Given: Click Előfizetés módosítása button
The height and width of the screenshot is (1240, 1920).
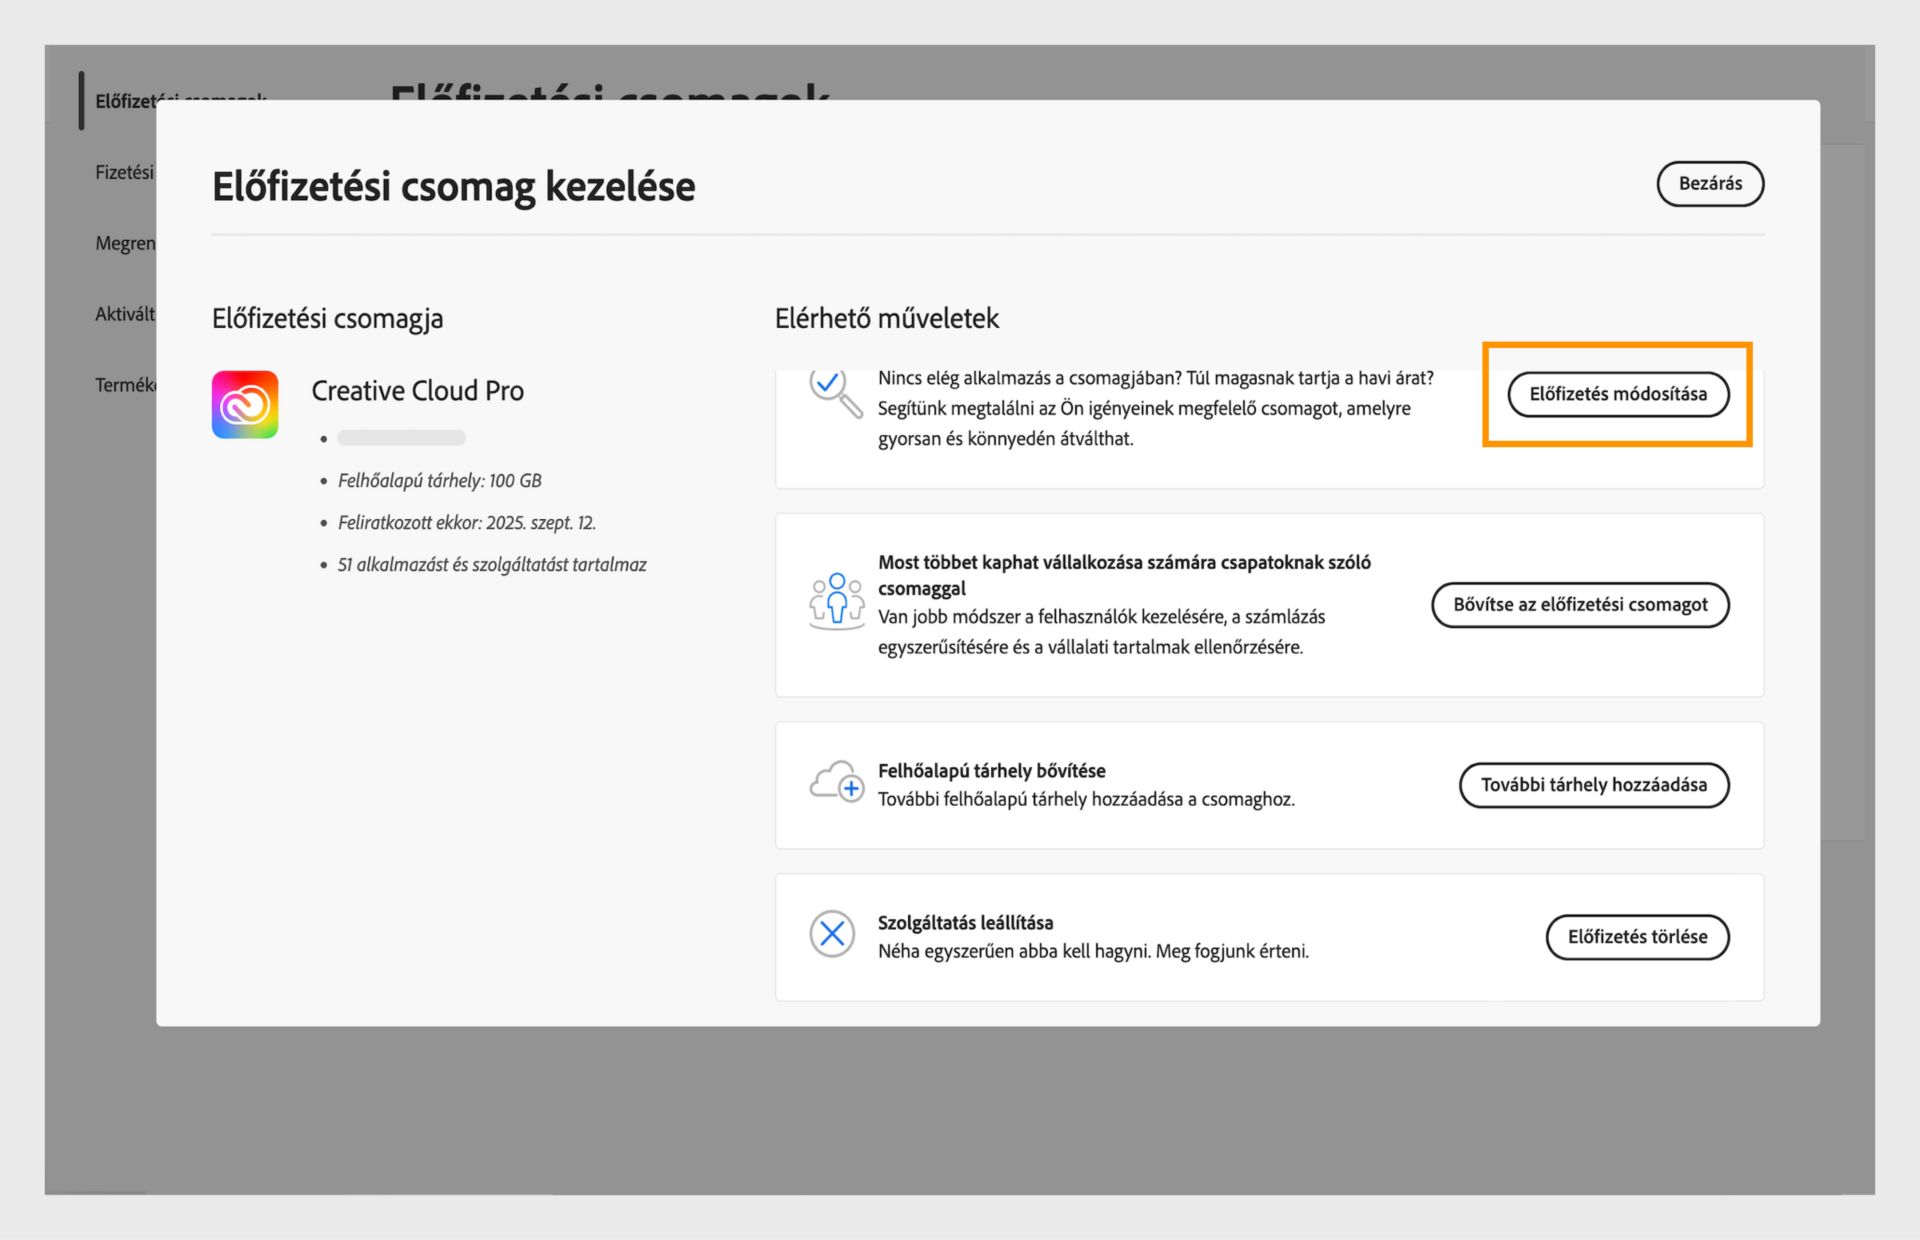Looking at the screenshot, I should 1617,394.
